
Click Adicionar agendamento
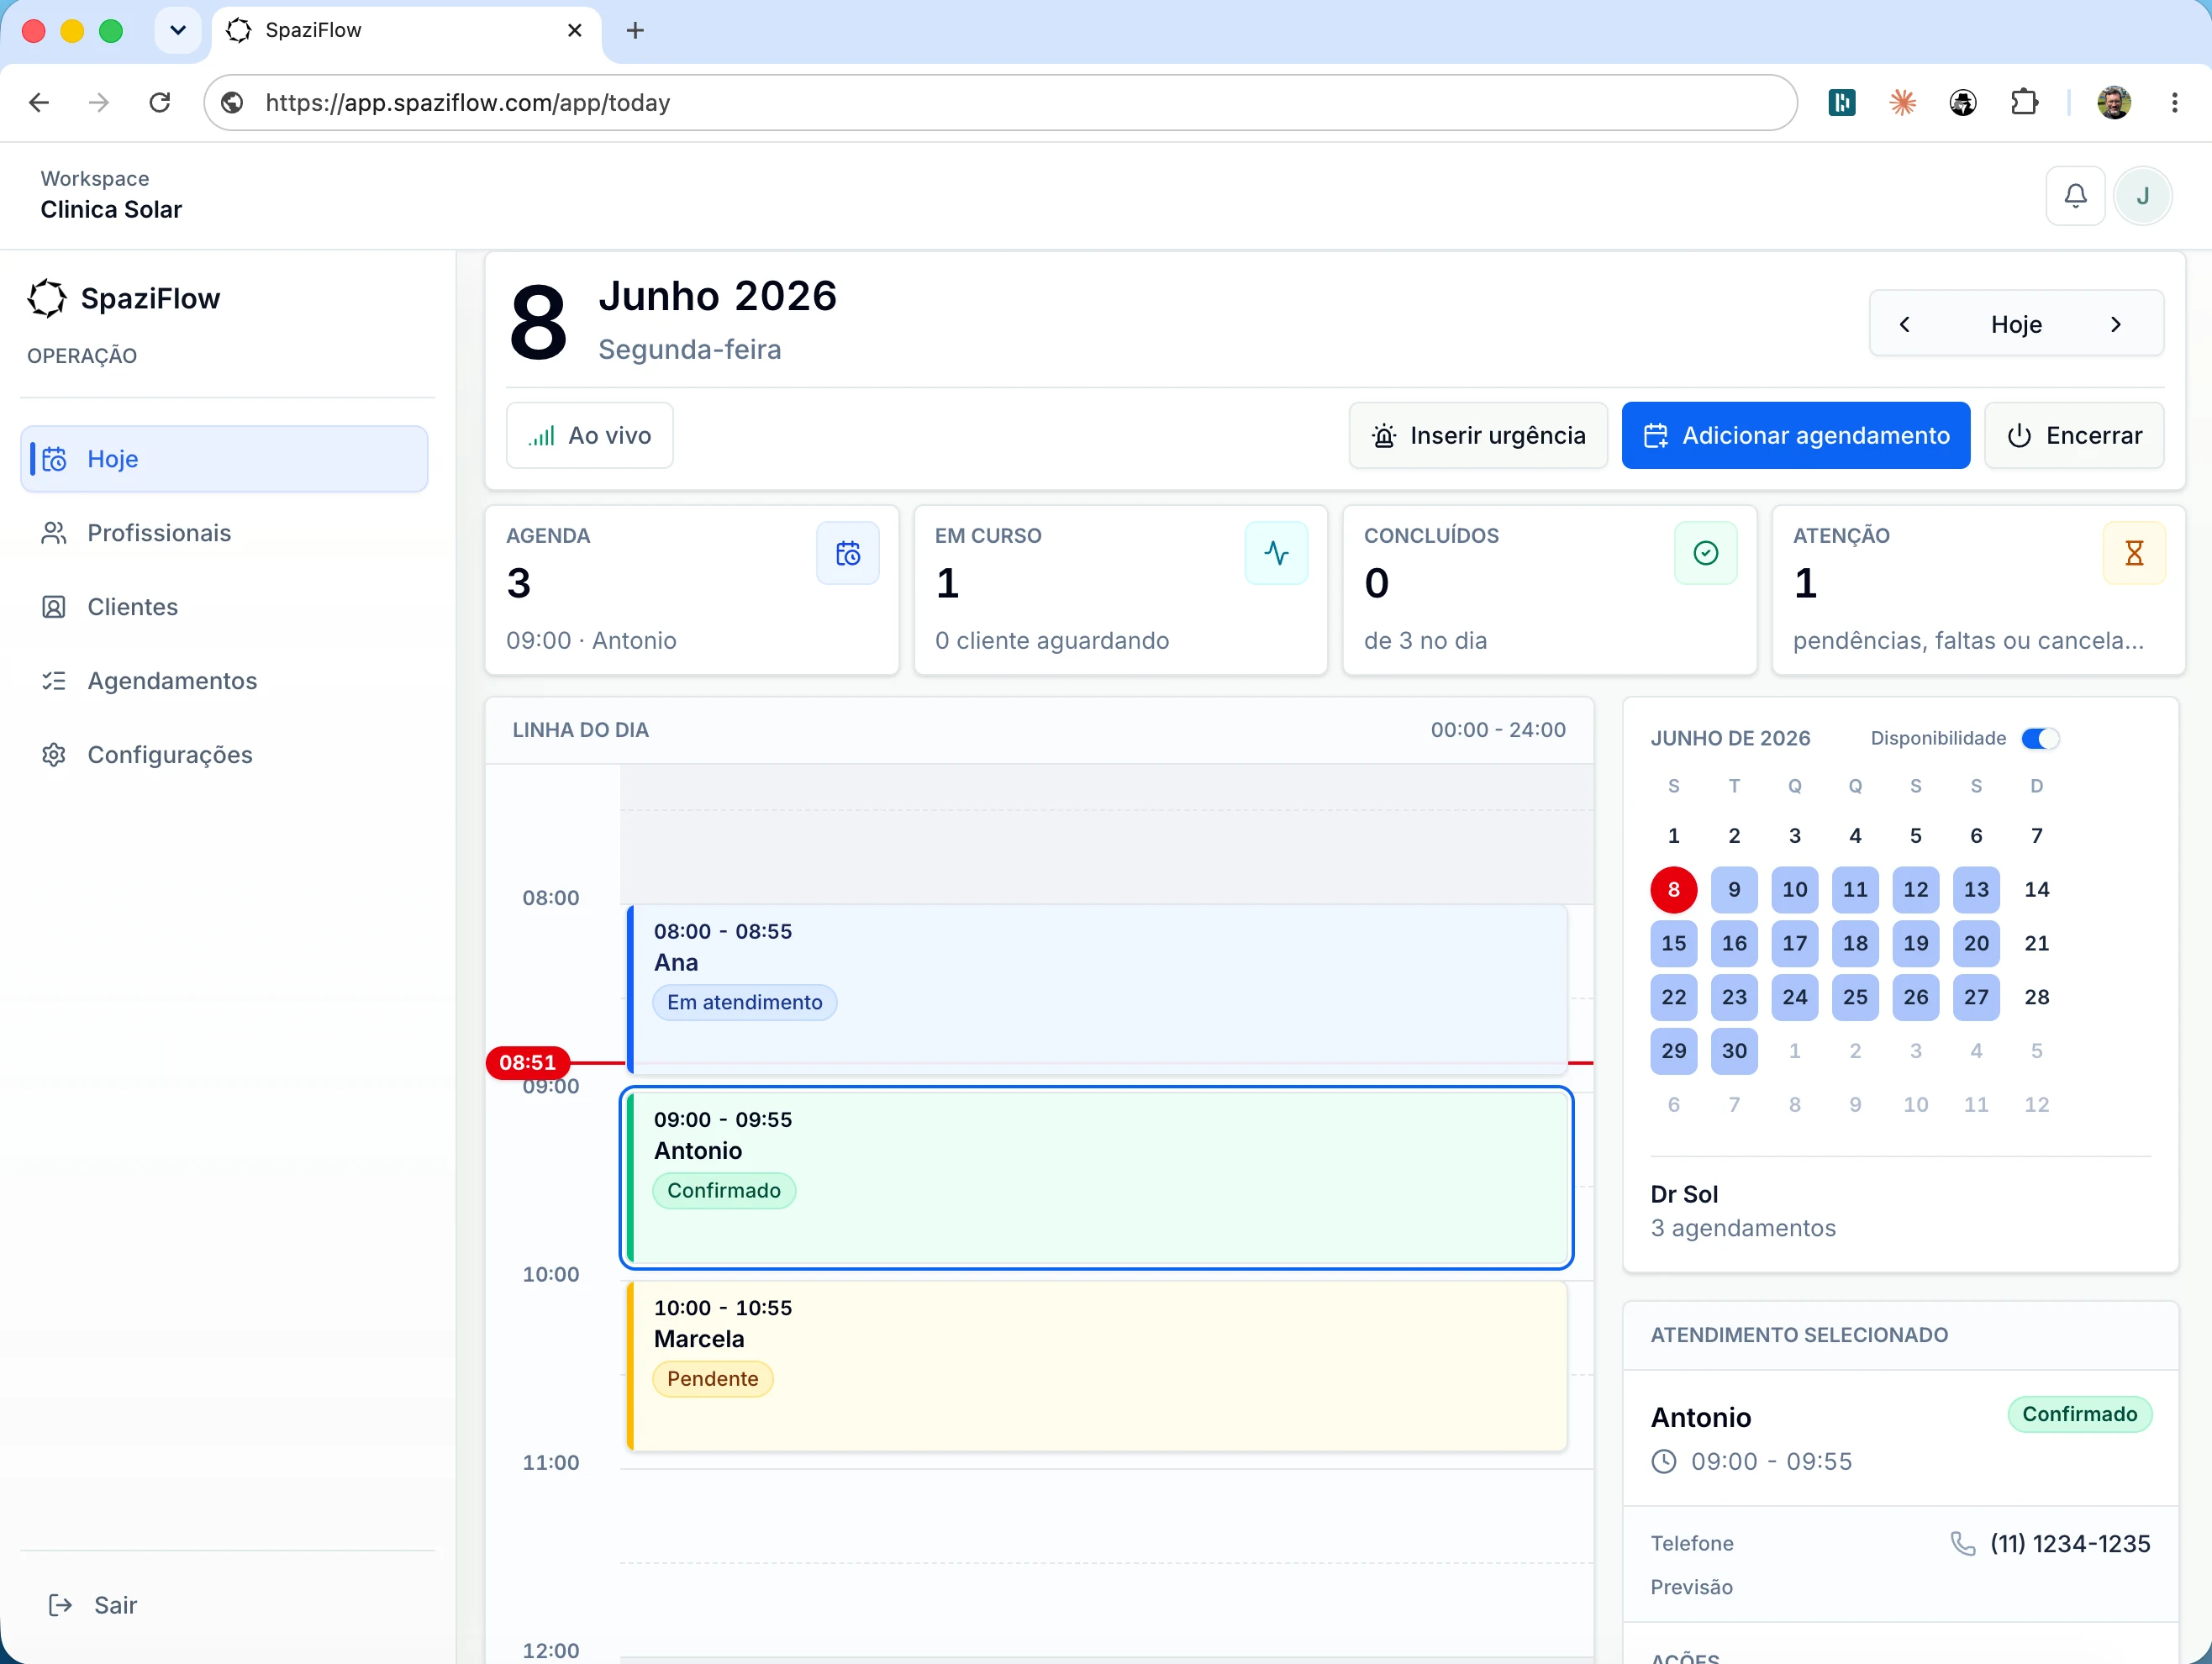(1796, 435)
